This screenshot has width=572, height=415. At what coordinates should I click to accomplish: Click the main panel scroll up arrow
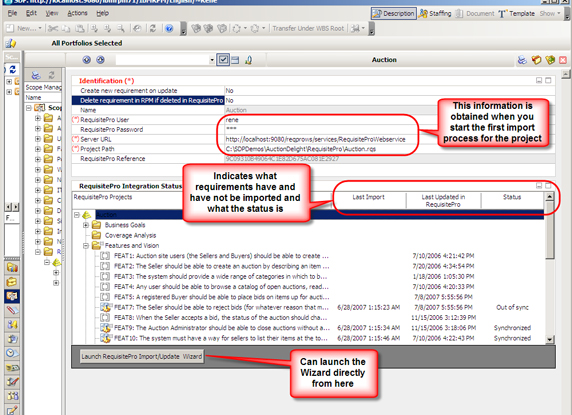pos(566,74)
